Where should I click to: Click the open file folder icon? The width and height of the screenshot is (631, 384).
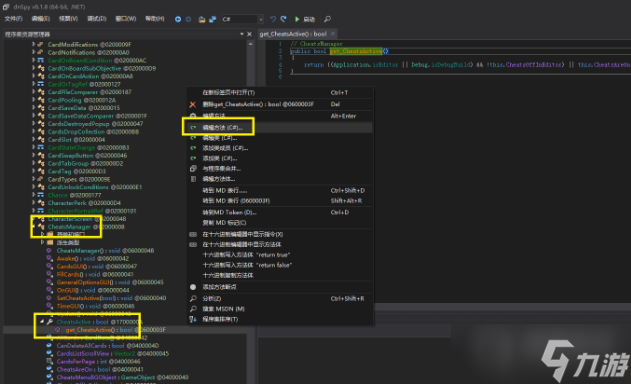click(x=202, y=19)
